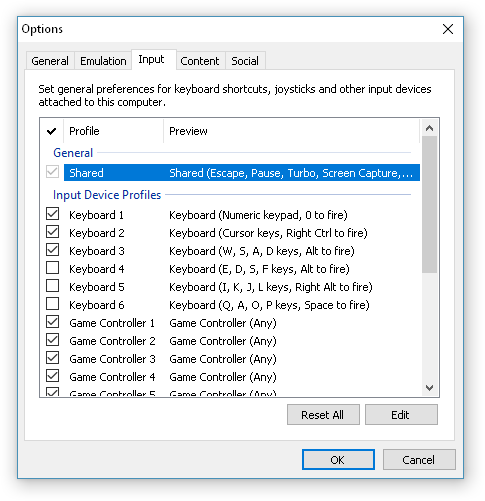Open the Emulation tab
Screen dimensions: 485x501
point(103,61)
